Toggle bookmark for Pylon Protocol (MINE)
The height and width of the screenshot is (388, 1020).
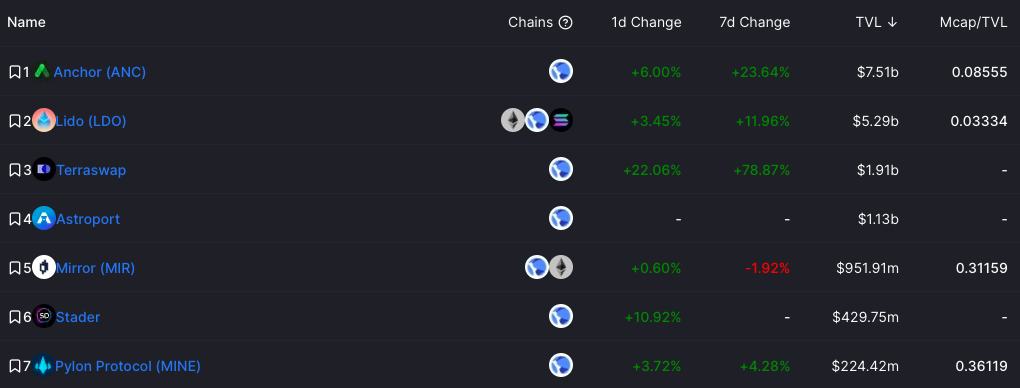(x=14, y=367)
